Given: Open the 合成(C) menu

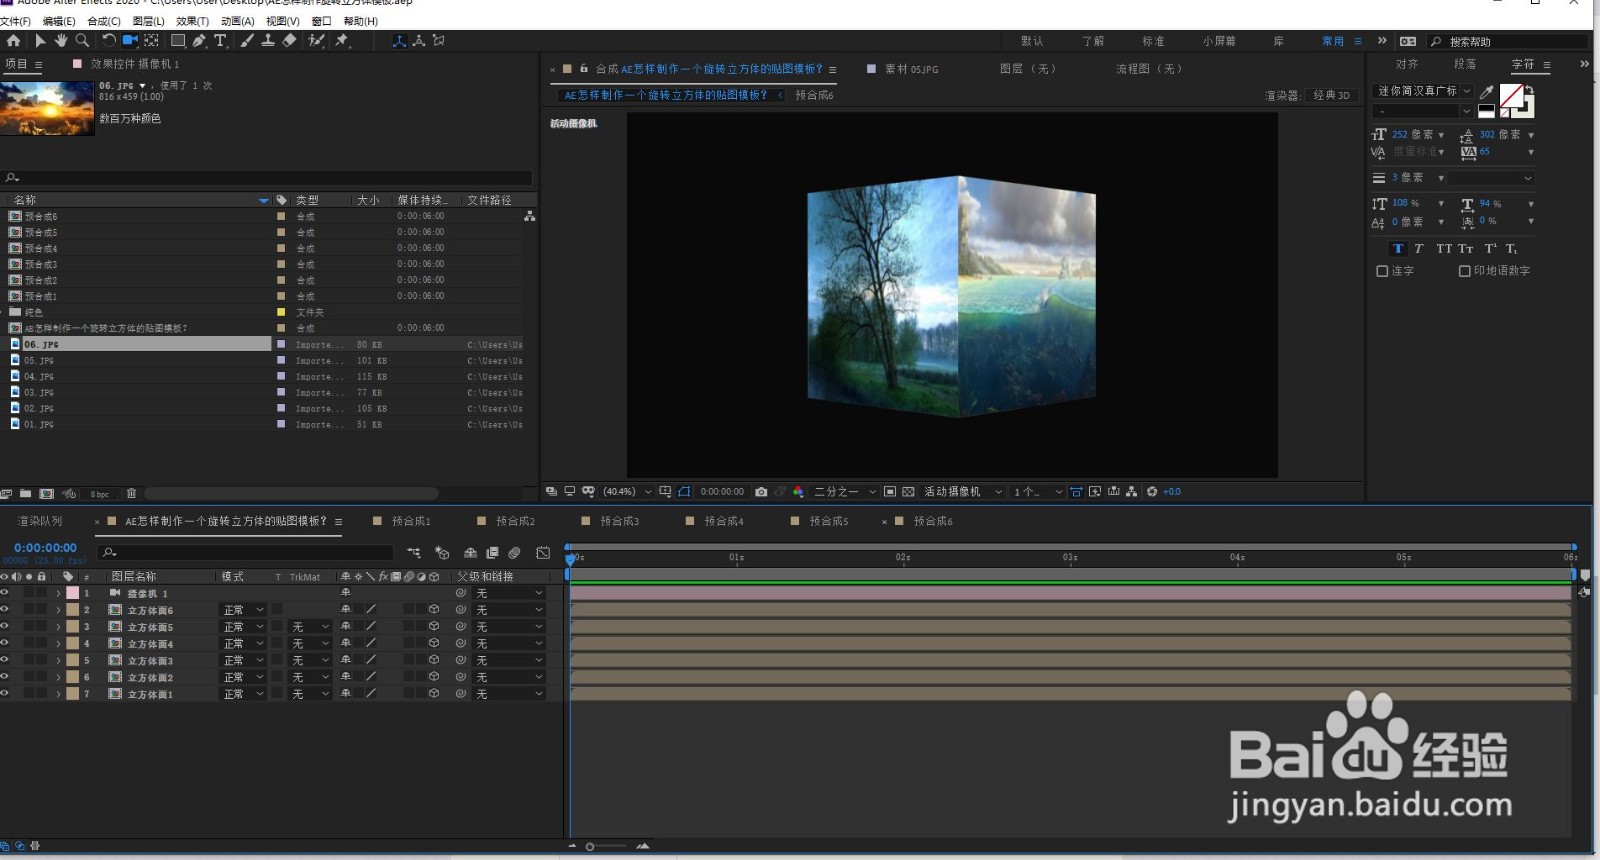Looking at the screenshot, I should point(104,21).
